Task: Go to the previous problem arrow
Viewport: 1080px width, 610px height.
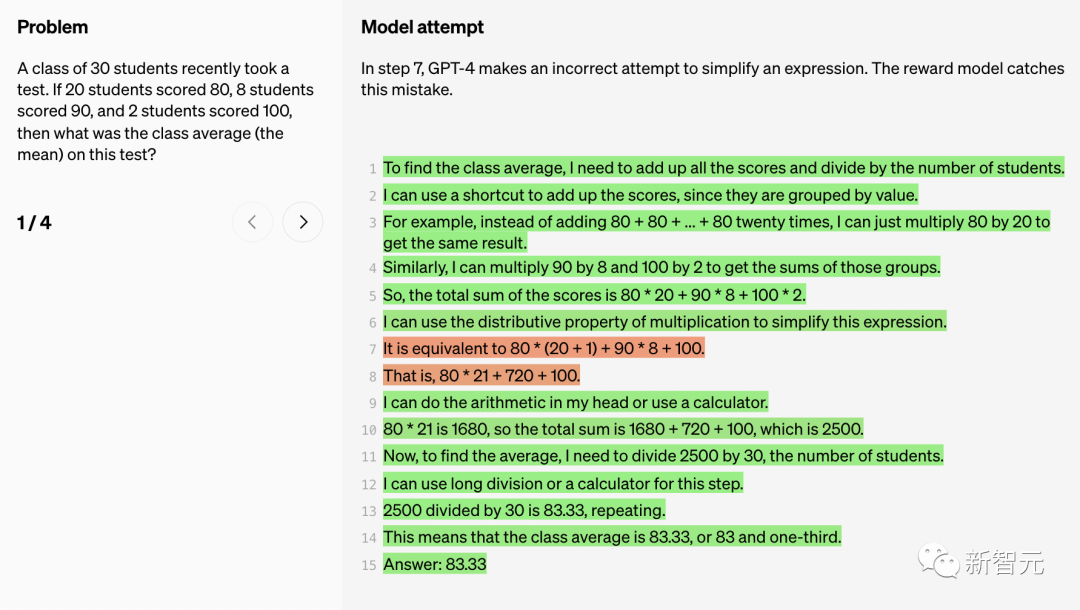Action: click(252, 222)
